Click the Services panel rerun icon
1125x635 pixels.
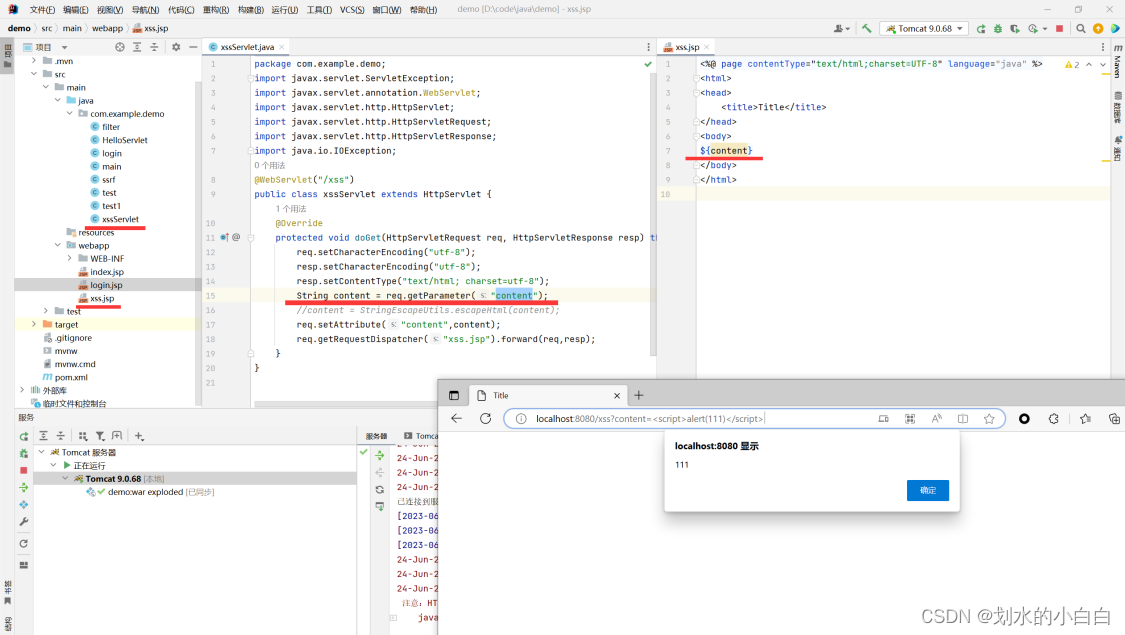click(24, 436)
